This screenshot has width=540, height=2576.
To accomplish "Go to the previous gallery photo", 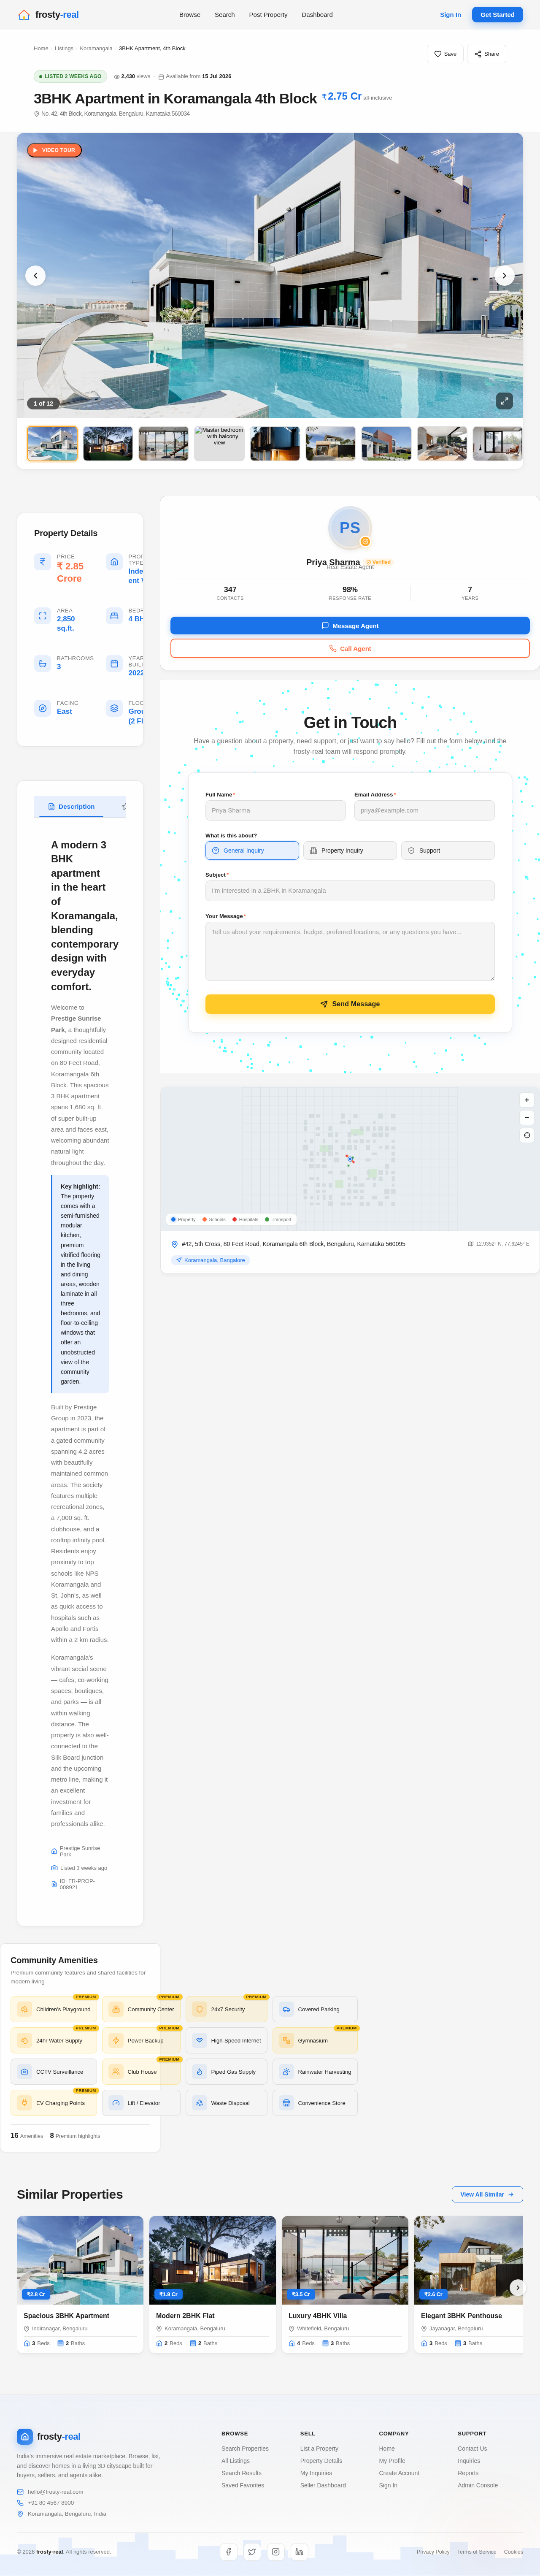I will point(35,275).
